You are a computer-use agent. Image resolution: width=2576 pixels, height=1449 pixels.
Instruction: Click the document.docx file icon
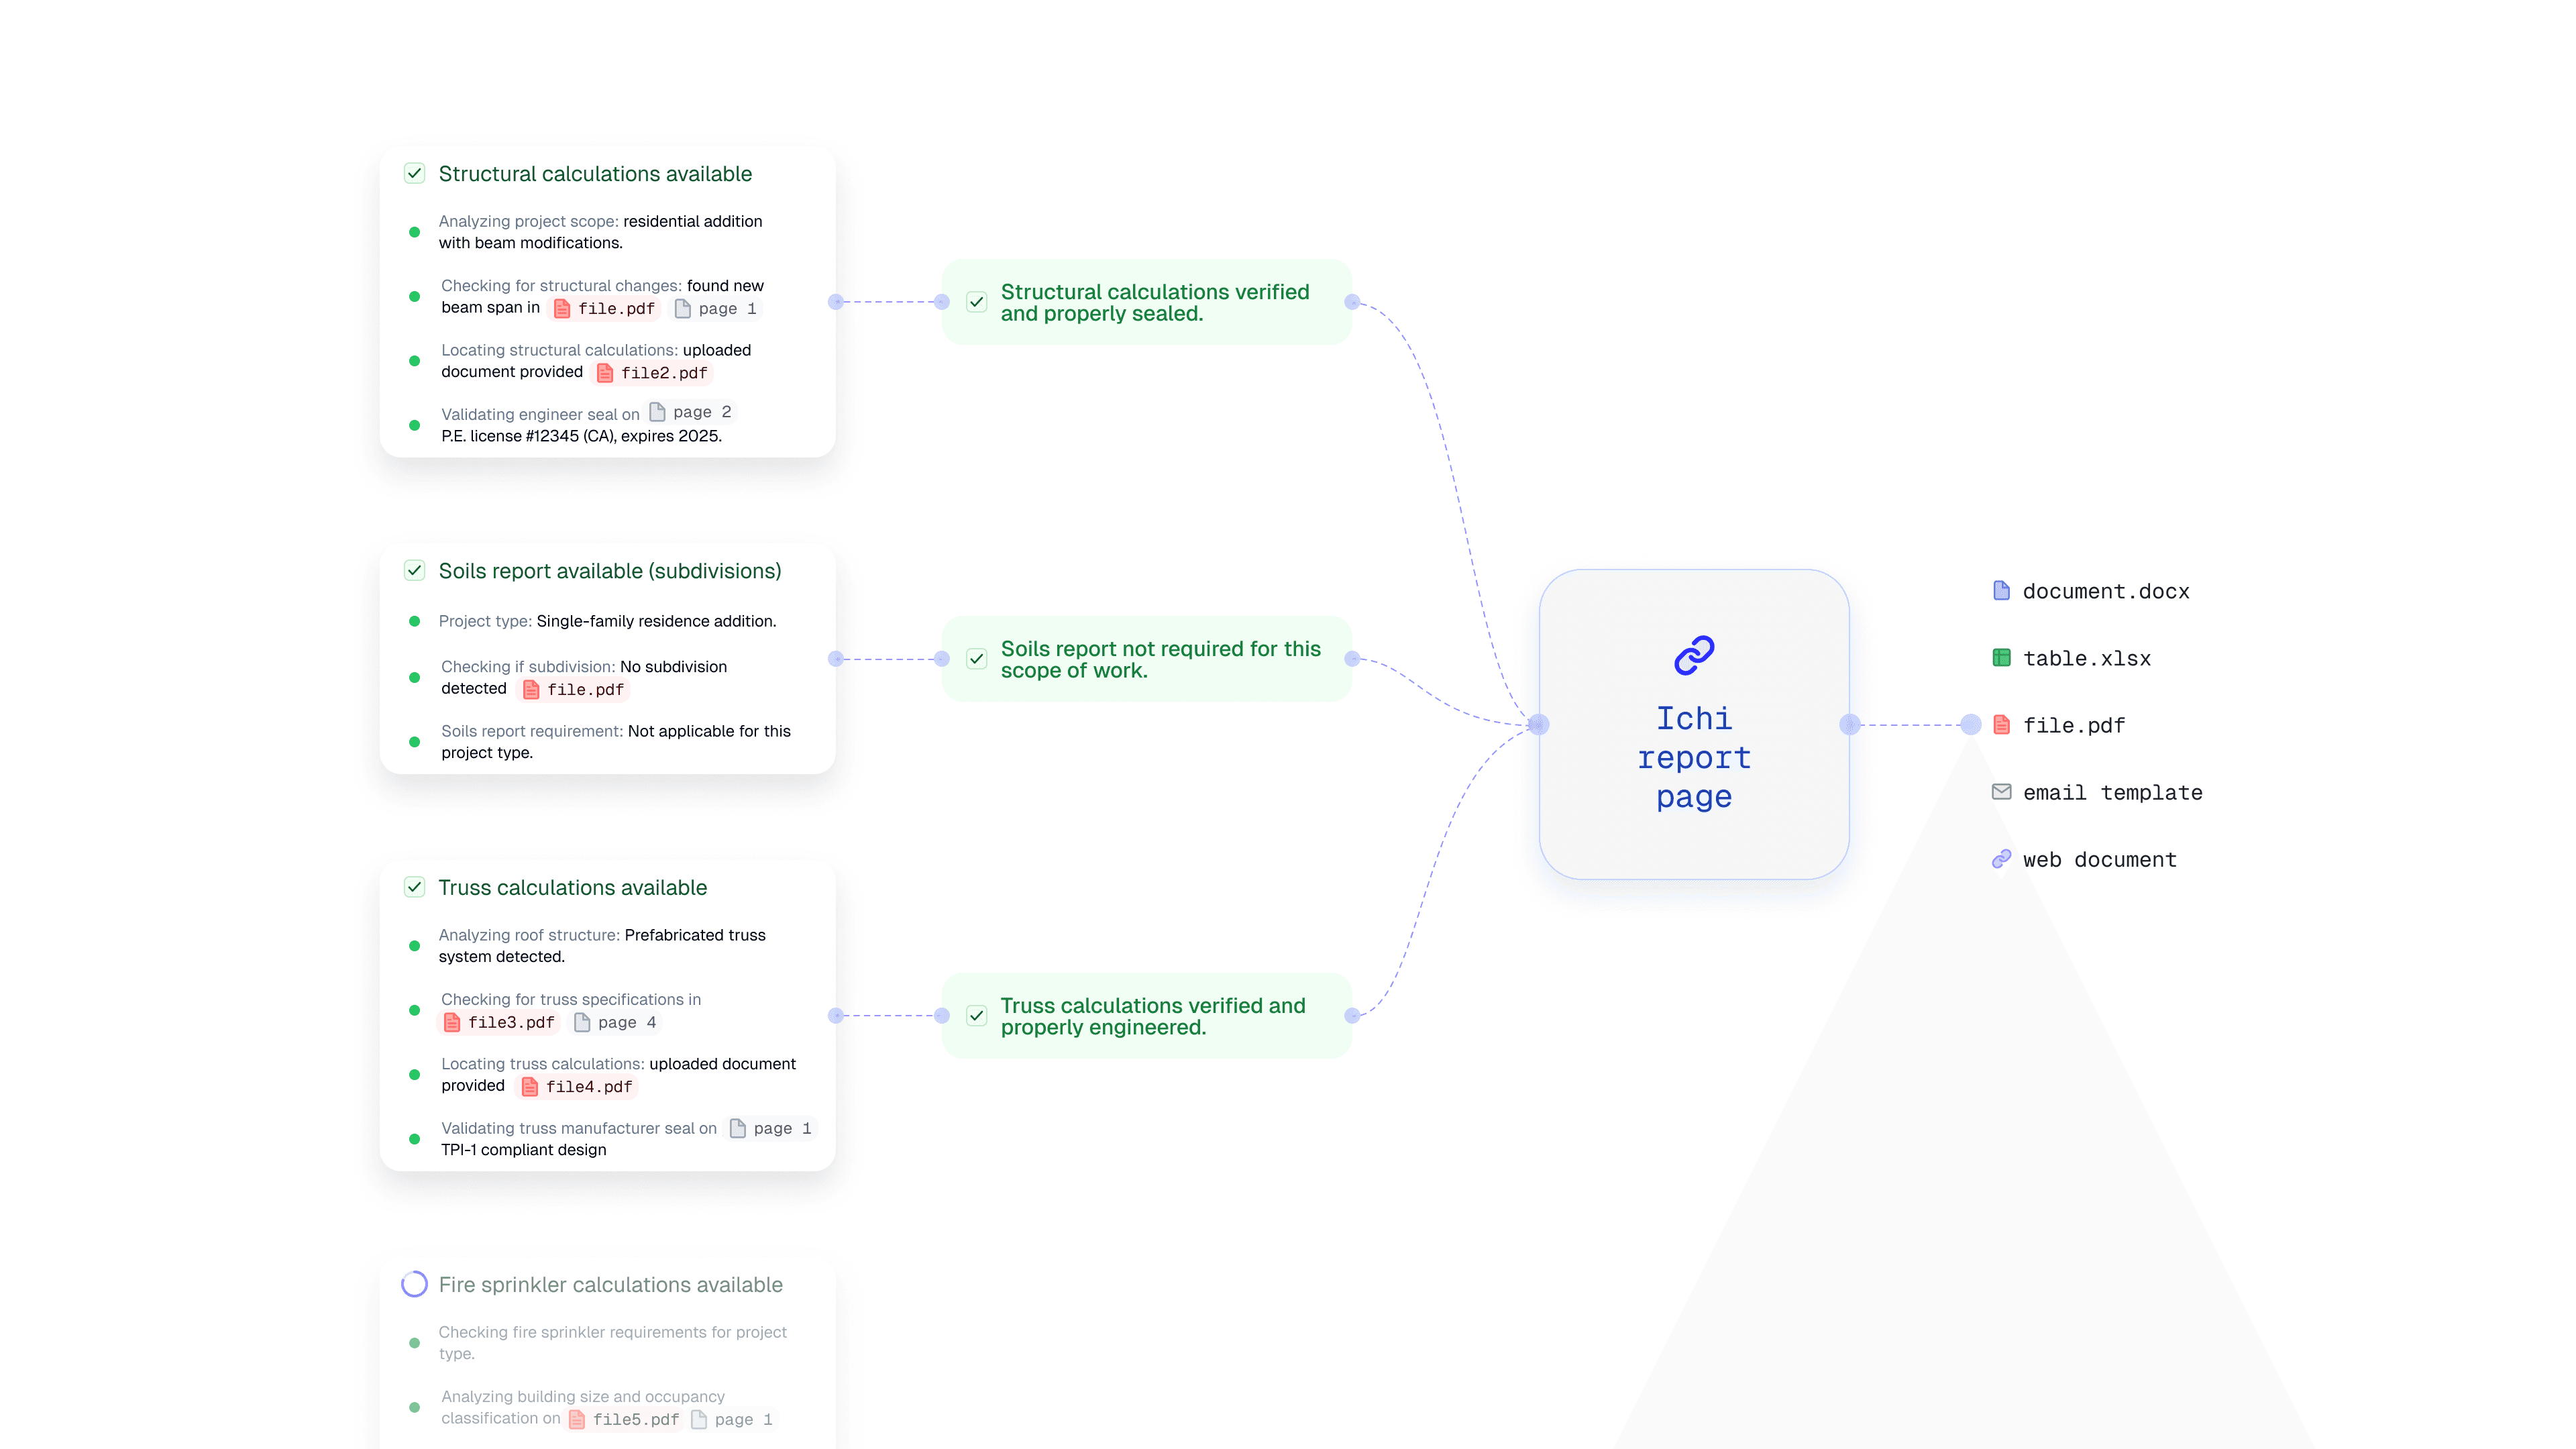2001,591
